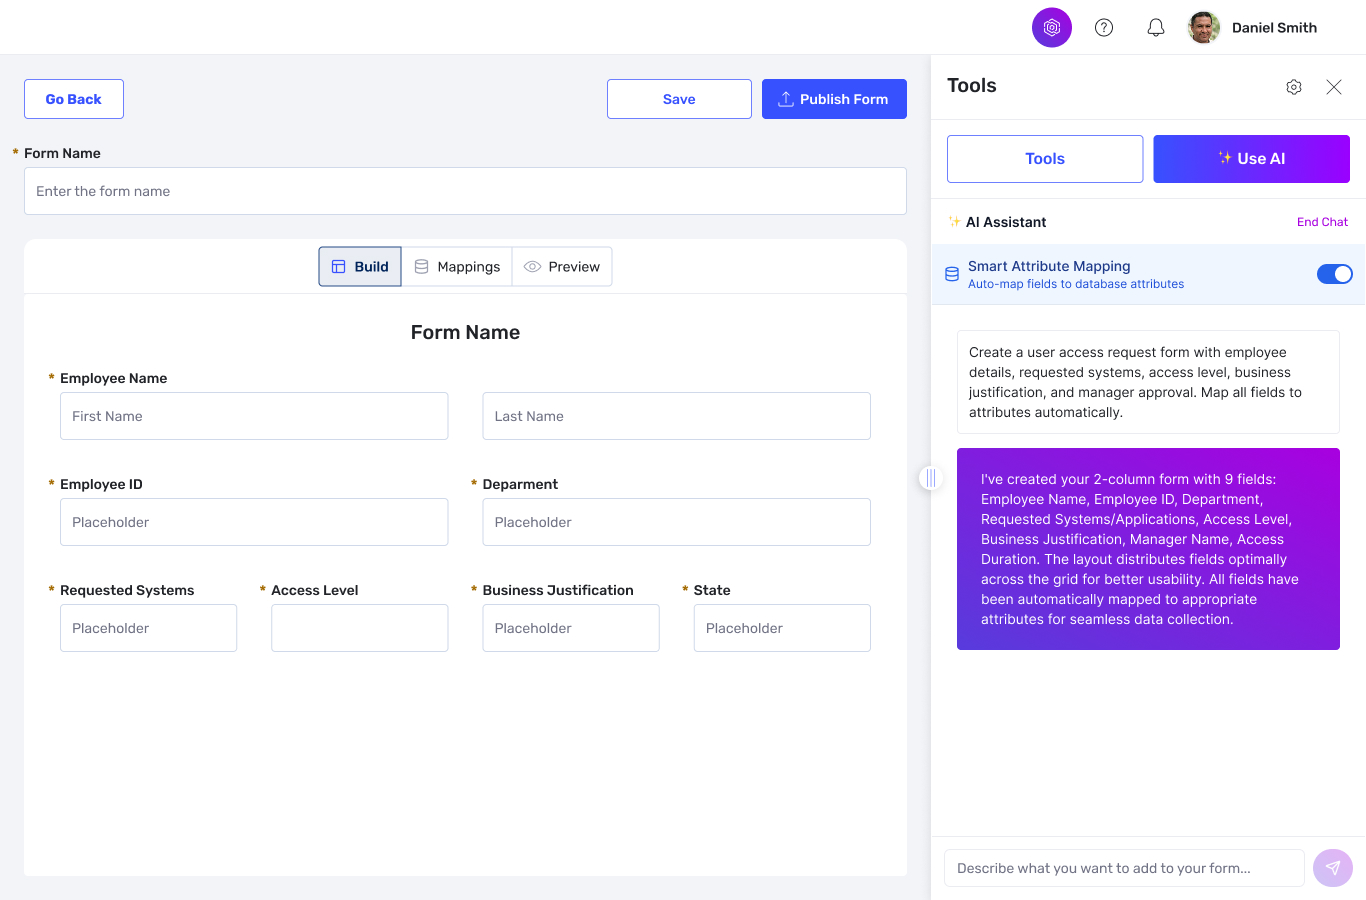The image size is (1366, 900).
Task: Switch to the Mappings tab
Action: pos(457,267)
